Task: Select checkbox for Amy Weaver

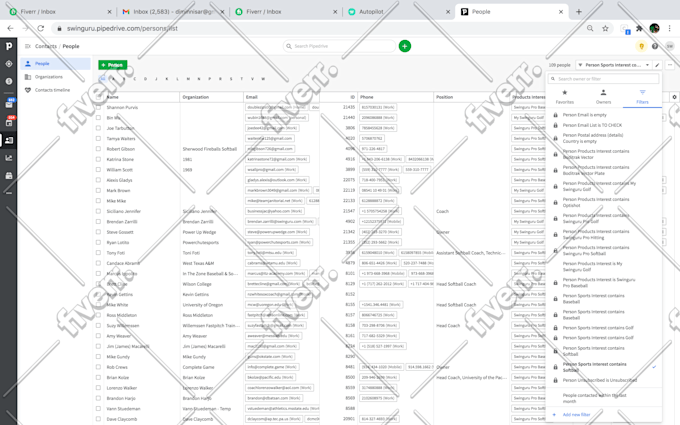Action: (x=98, y=336)
